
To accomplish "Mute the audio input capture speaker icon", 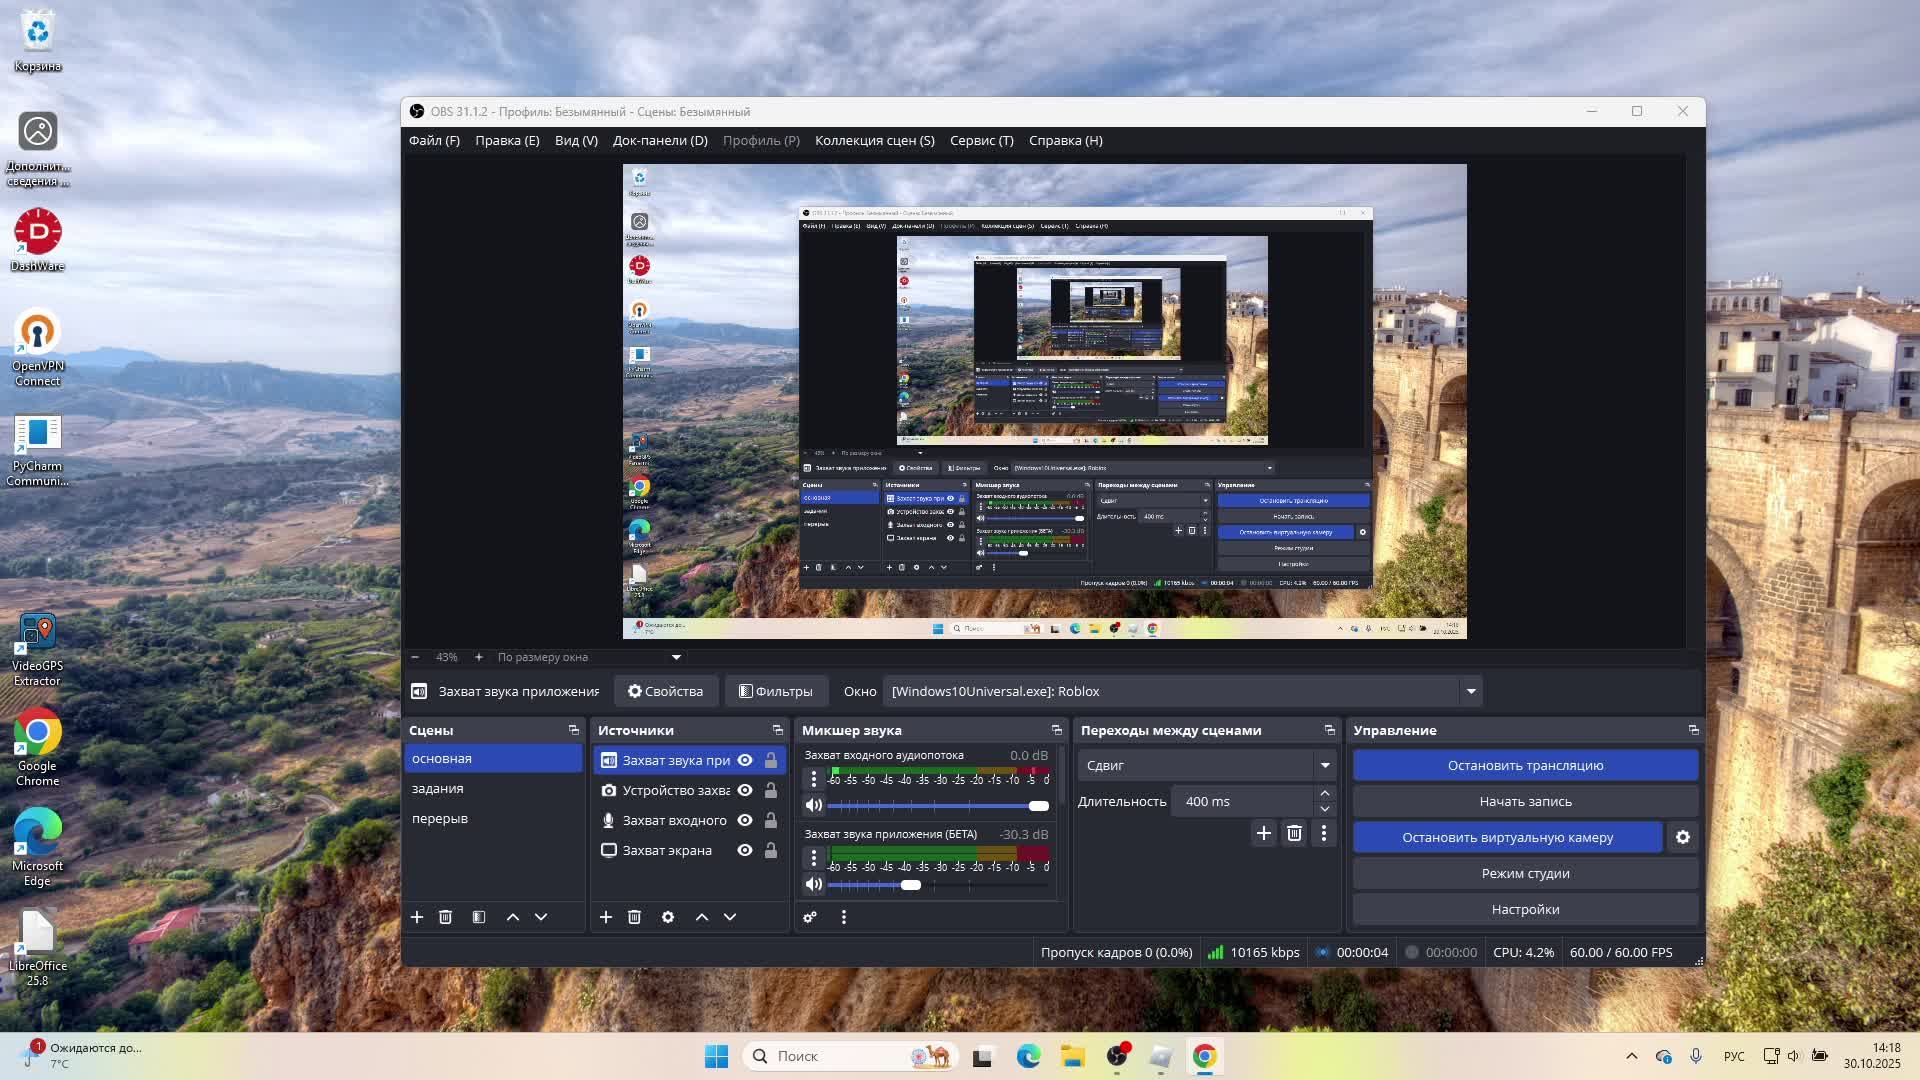I will [814, 805].
